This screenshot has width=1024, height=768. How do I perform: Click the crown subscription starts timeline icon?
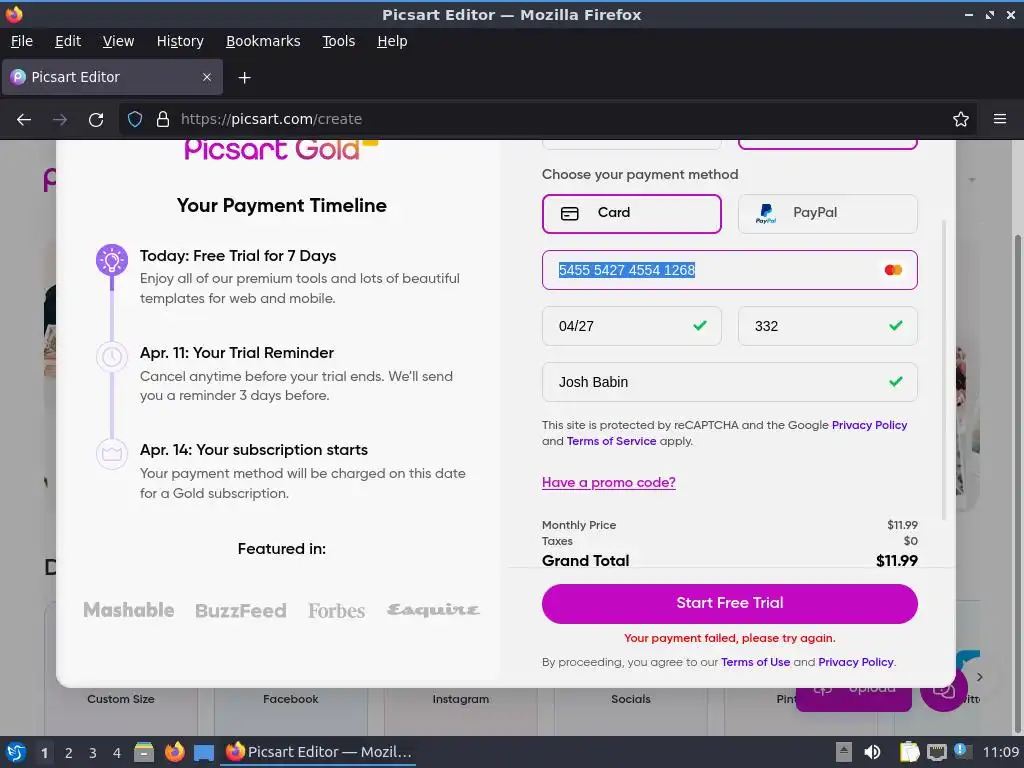[x=112, y=454]
